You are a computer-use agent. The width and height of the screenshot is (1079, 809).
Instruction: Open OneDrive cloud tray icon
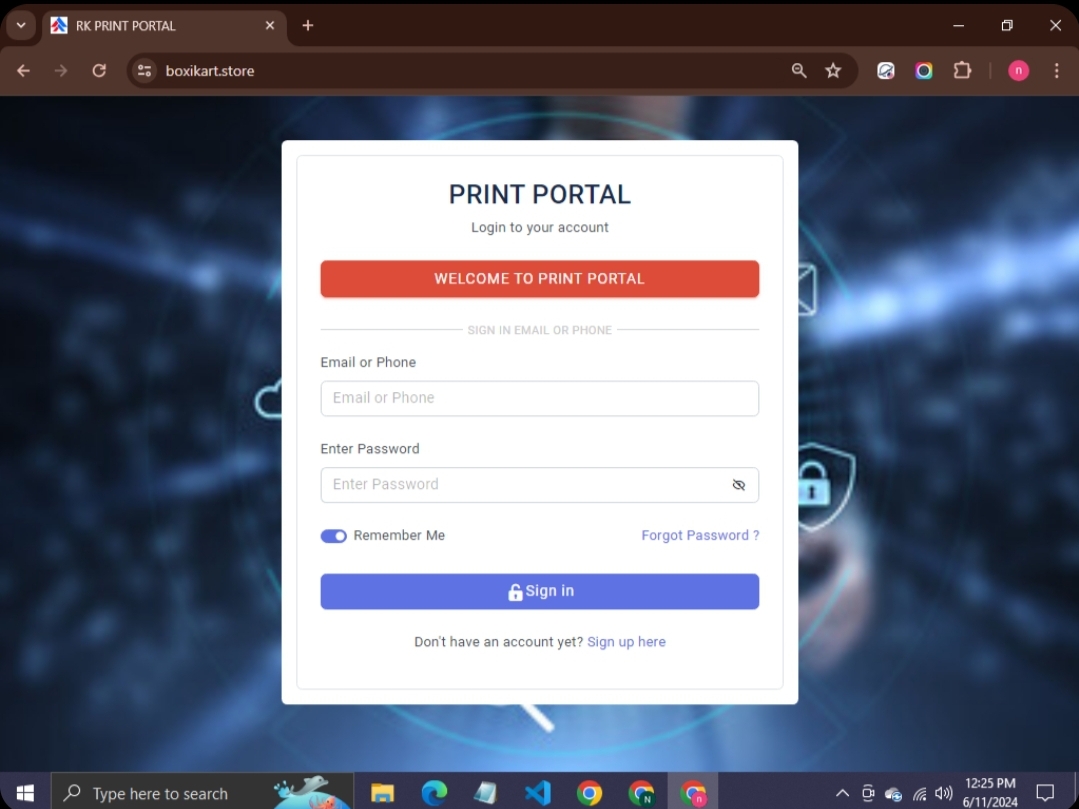click(893, 794)
